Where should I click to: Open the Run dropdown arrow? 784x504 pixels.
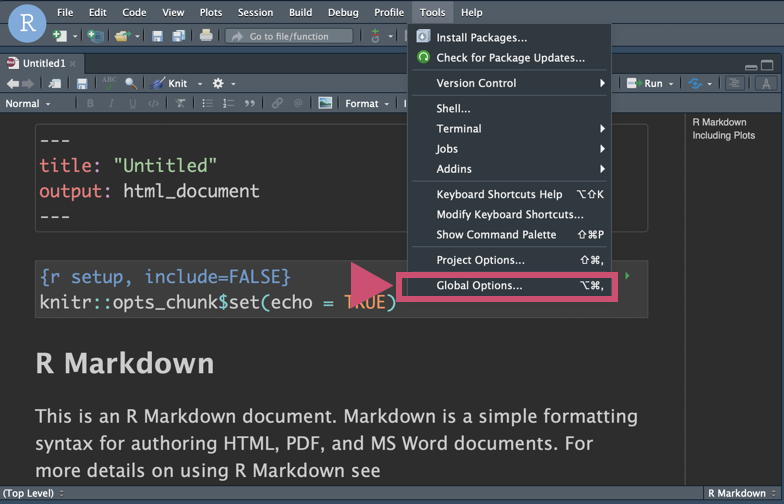(671, 84)
